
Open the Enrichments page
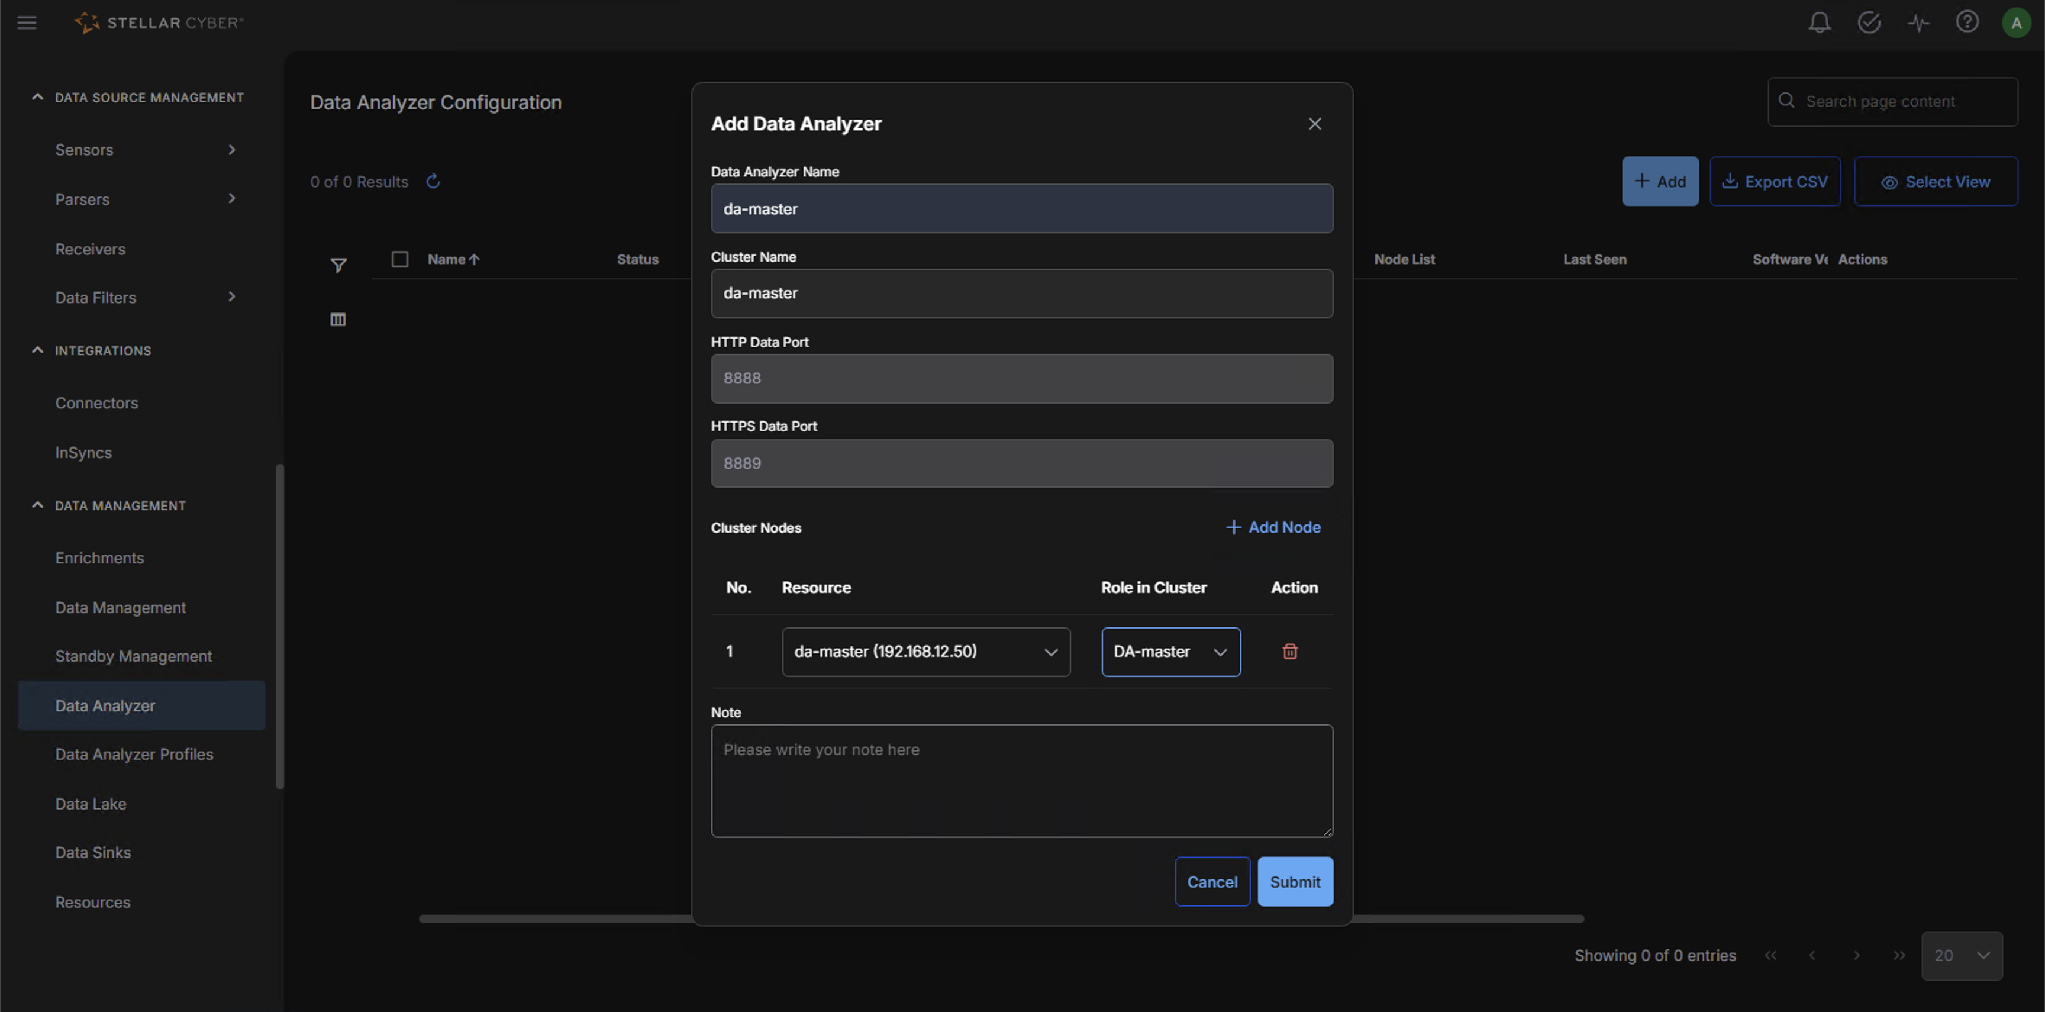pyautogui.click(x=99, y=558)
